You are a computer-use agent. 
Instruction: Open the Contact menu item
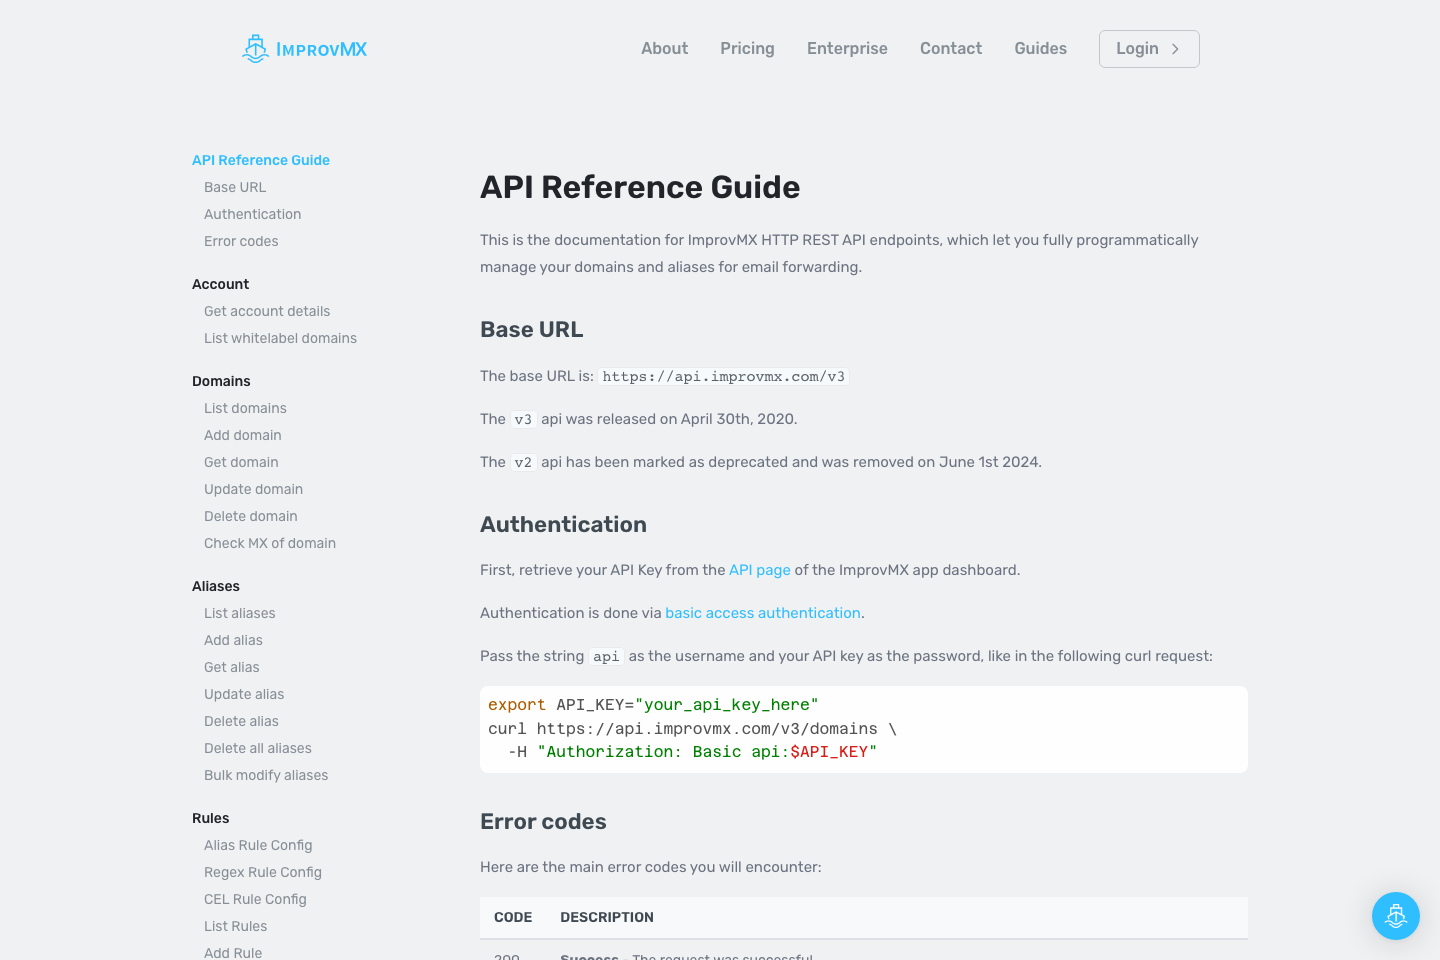pyautogui.click(x=951, y=48)
